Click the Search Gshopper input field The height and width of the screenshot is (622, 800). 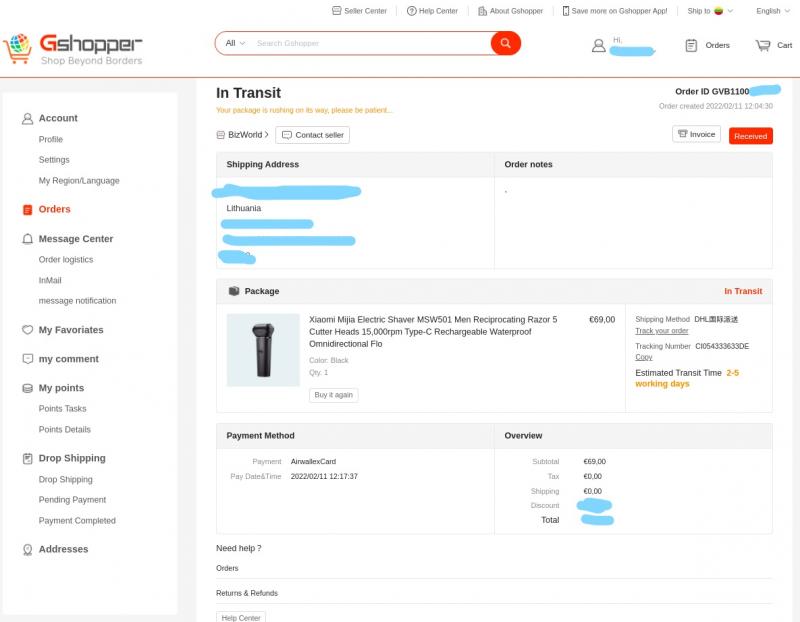(370, 43)
